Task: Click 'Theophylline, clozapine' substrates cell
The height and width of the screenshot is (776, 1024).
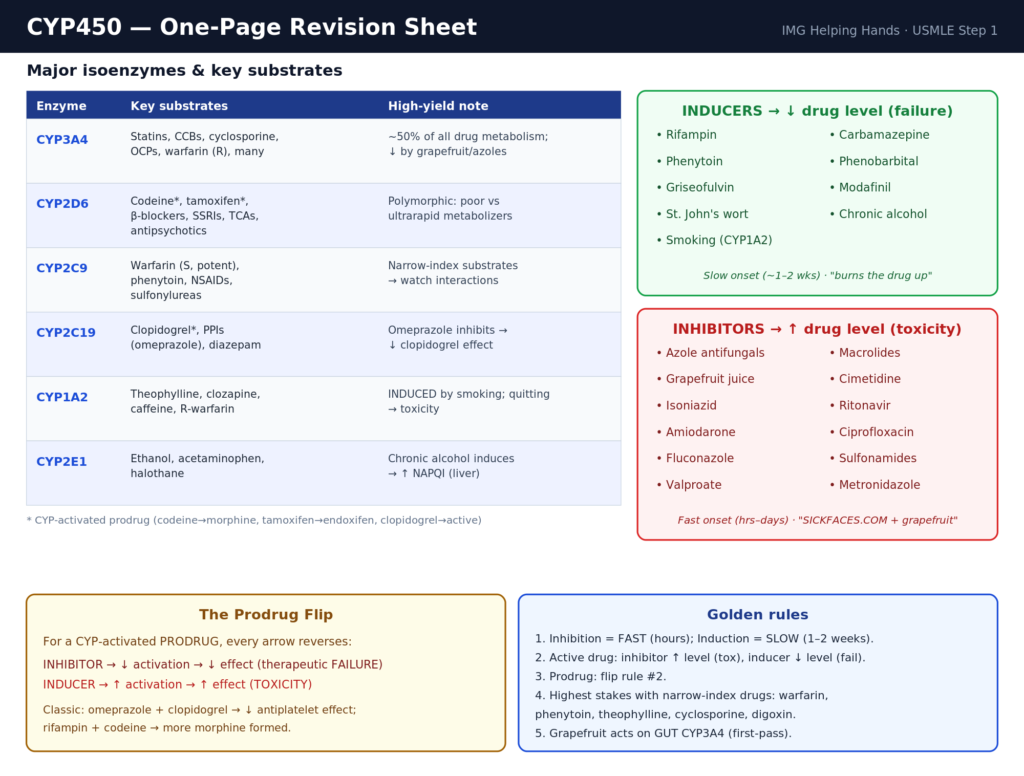Action: (195, 401)
